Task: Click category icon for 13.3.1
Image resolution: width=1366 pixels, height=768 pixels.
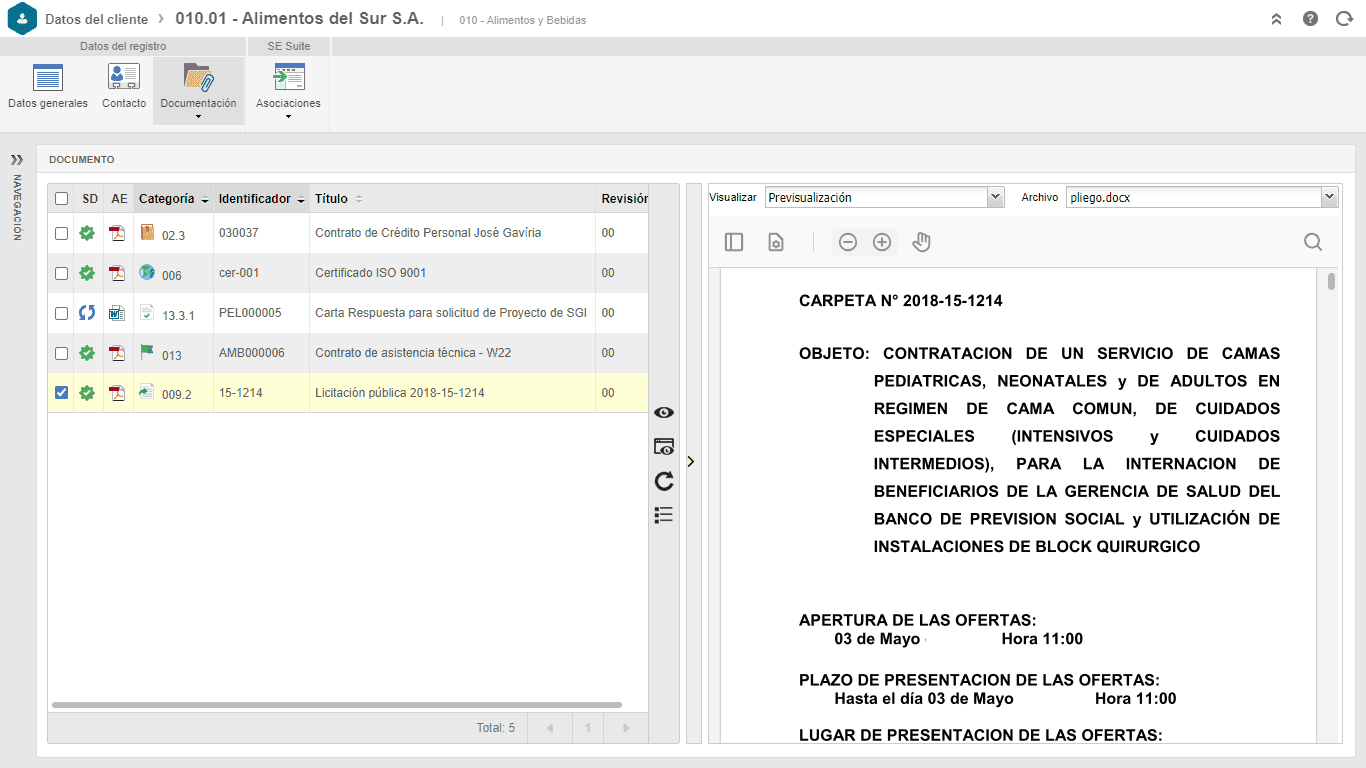Action: pyautogui.click(x=148, y=312)
